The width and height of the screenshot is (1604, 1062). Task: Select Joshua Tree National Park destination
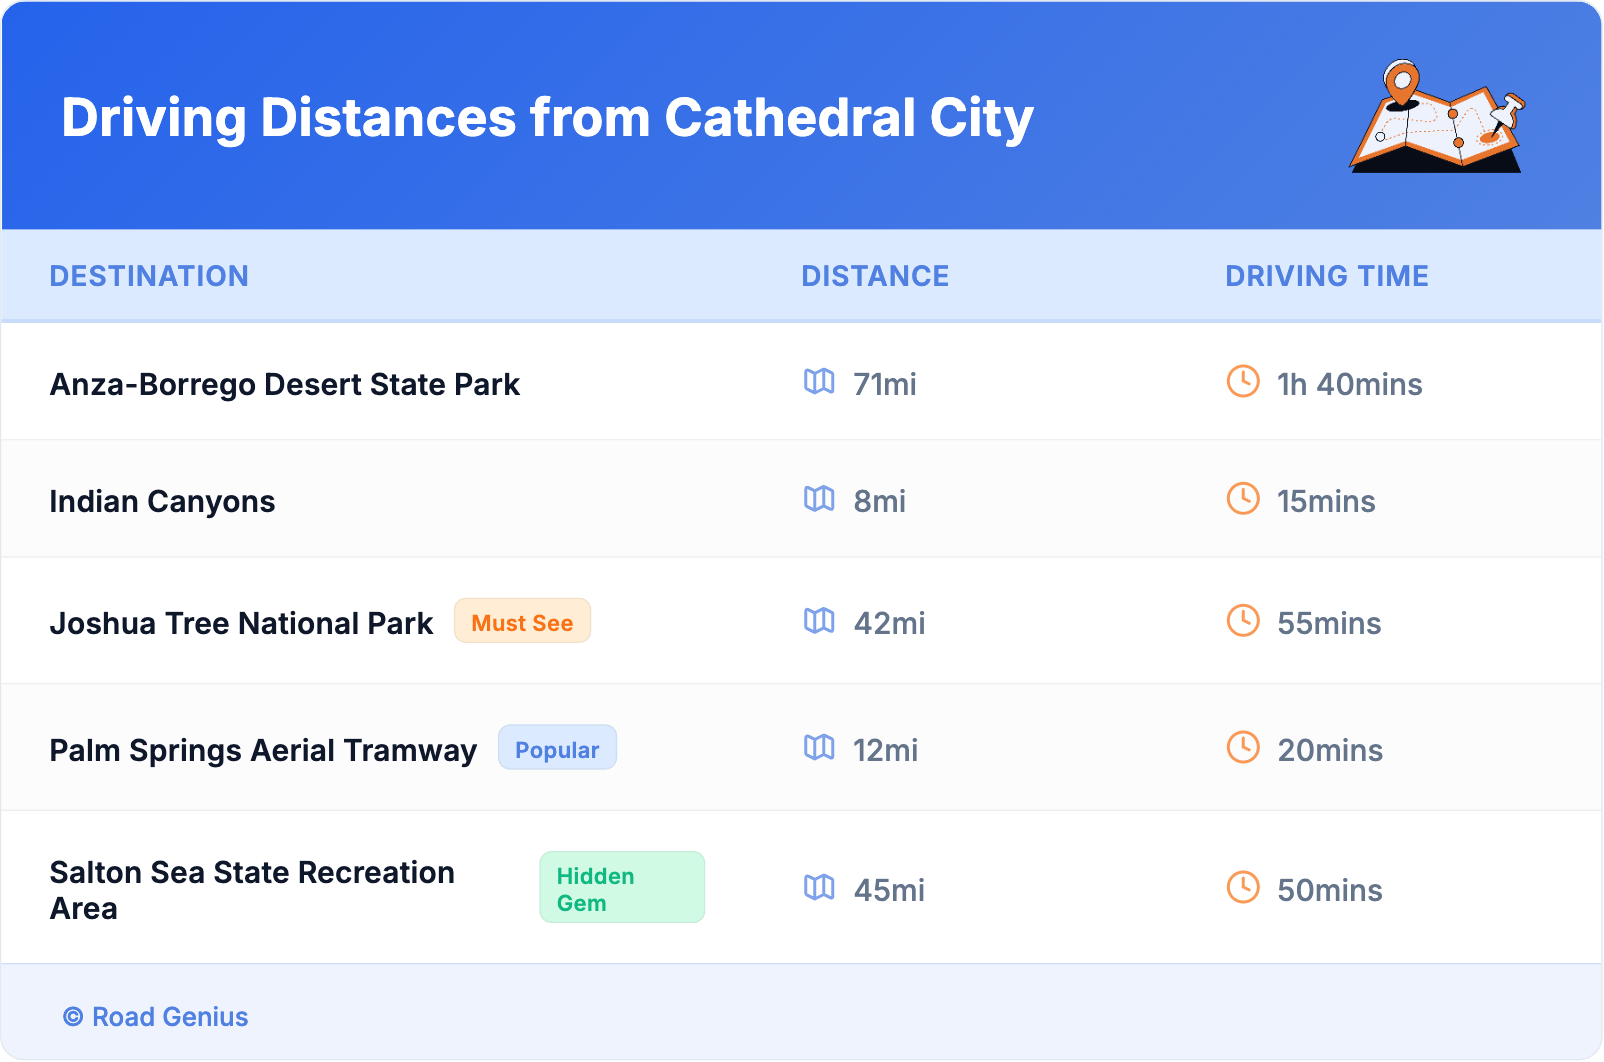click(241, 623)
